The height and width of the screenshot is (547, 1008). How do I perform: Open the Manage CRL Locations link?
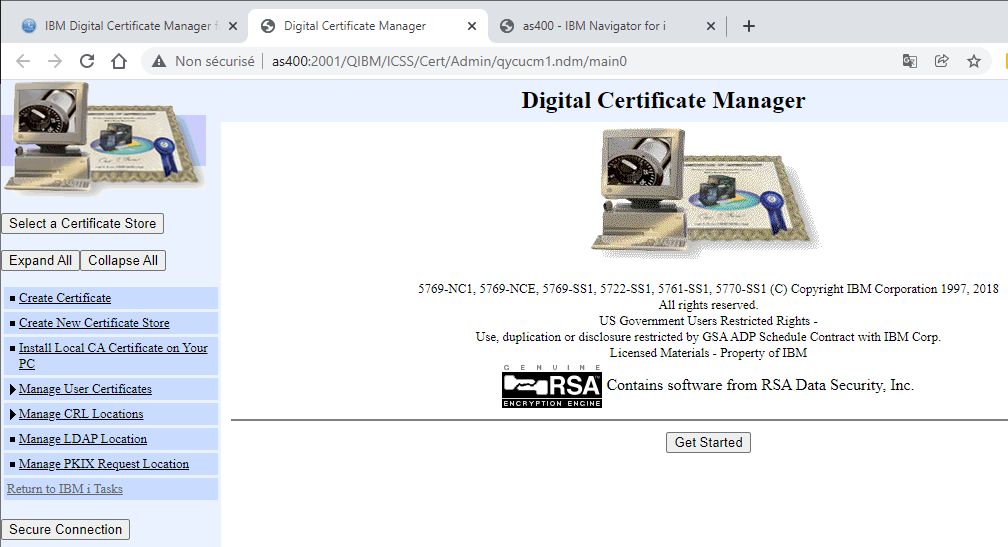[x=81, y=414]
